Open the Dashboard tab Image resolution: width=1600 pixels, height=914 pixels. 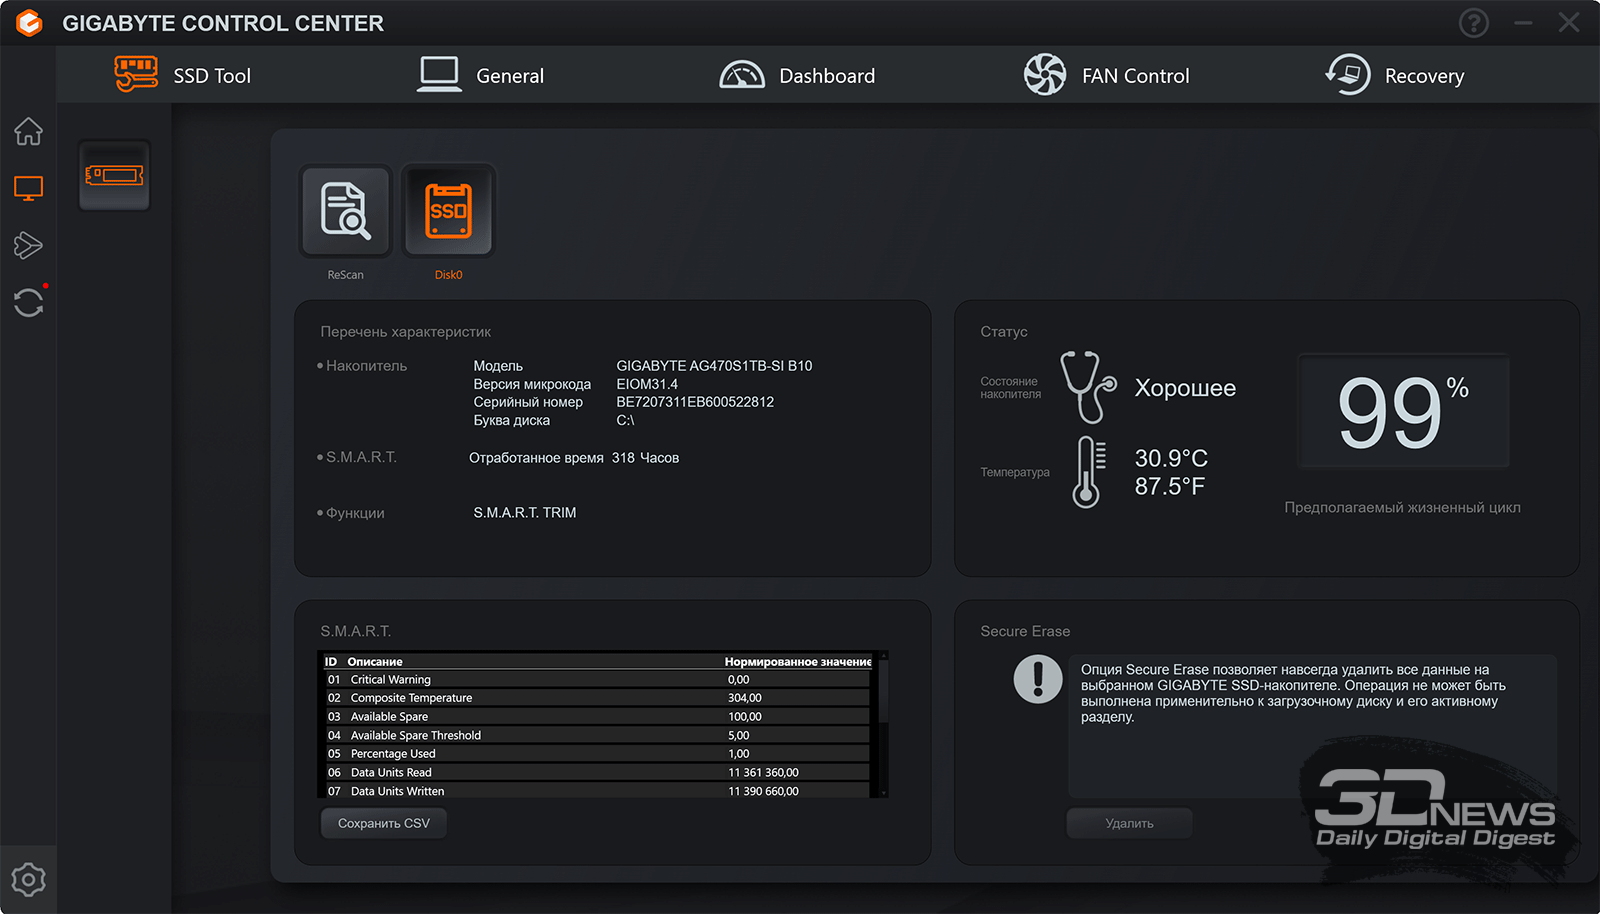(x=797, y=75)
